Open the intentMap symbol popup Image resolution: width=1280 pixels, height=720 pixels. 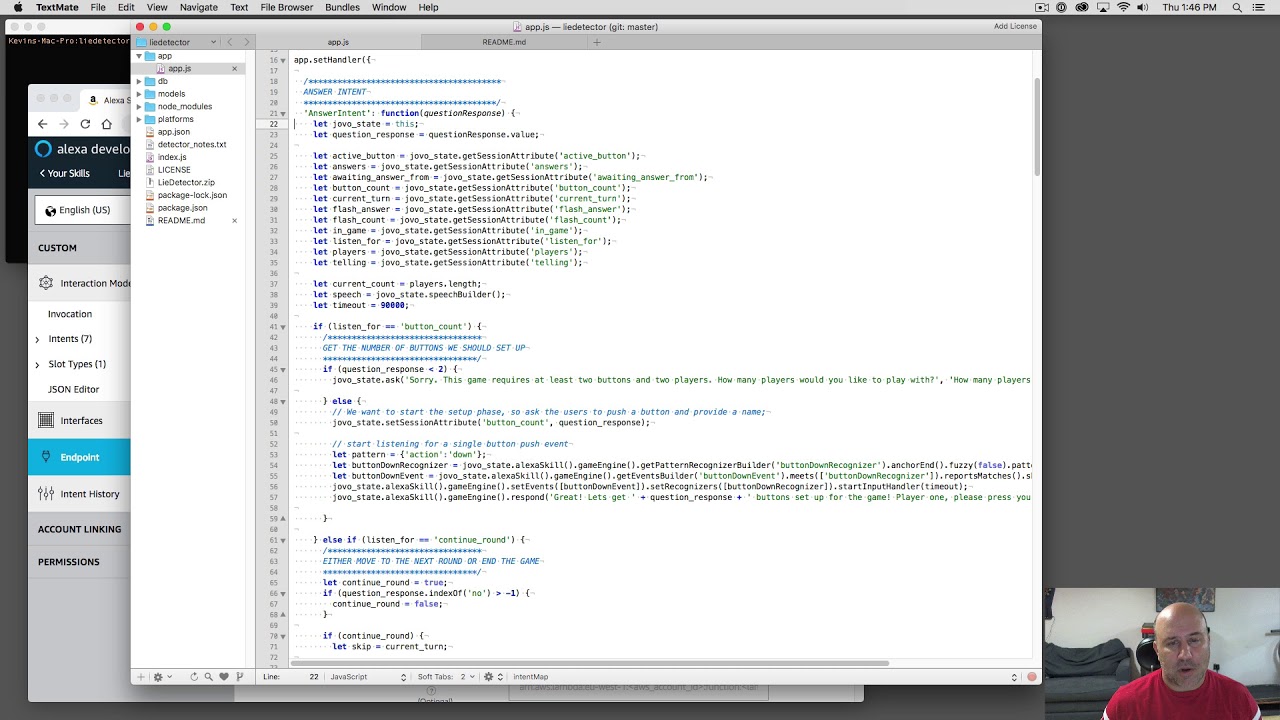[765, 677]
